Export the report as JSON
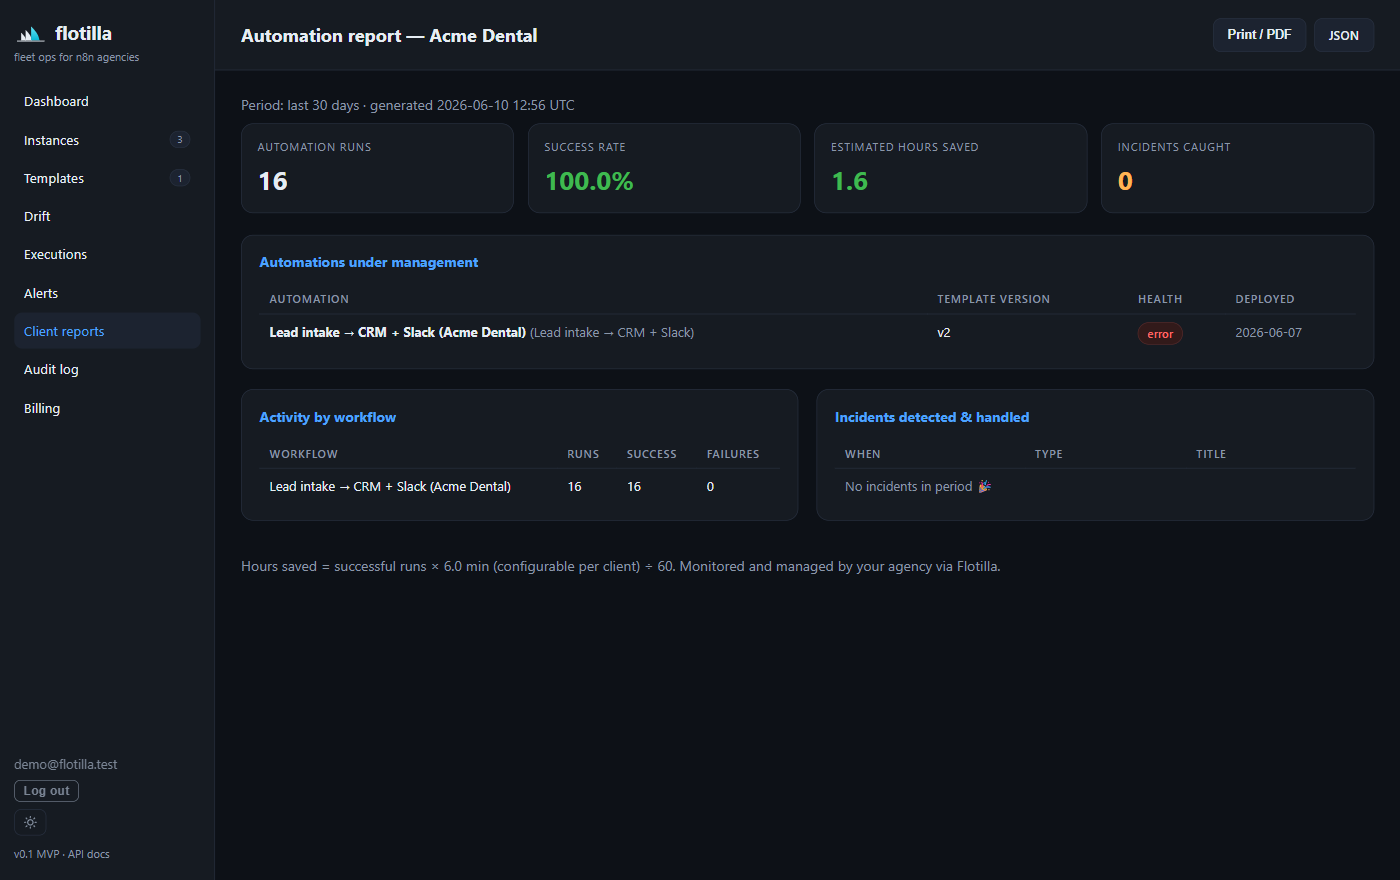This screenshot has width=1400, height=880. [1343, 35]
